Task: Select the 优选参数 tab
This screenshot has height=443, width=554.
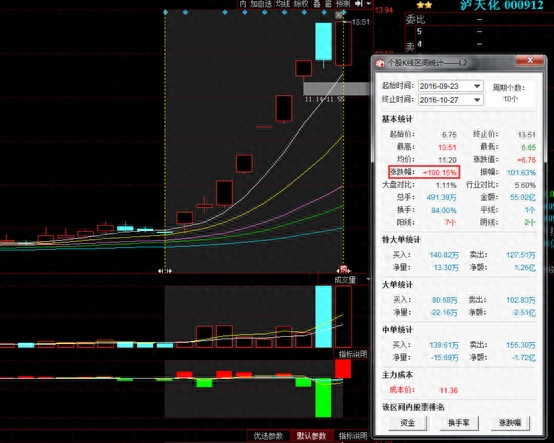Action: click(x=268, y=436)
